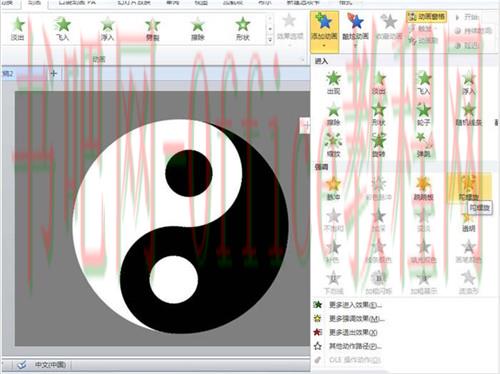The width and height of the screenshot is (500, 374).
Task: Pick the 轮子 entrance animation
Action: pyautogui.click(x=423, y=114)
